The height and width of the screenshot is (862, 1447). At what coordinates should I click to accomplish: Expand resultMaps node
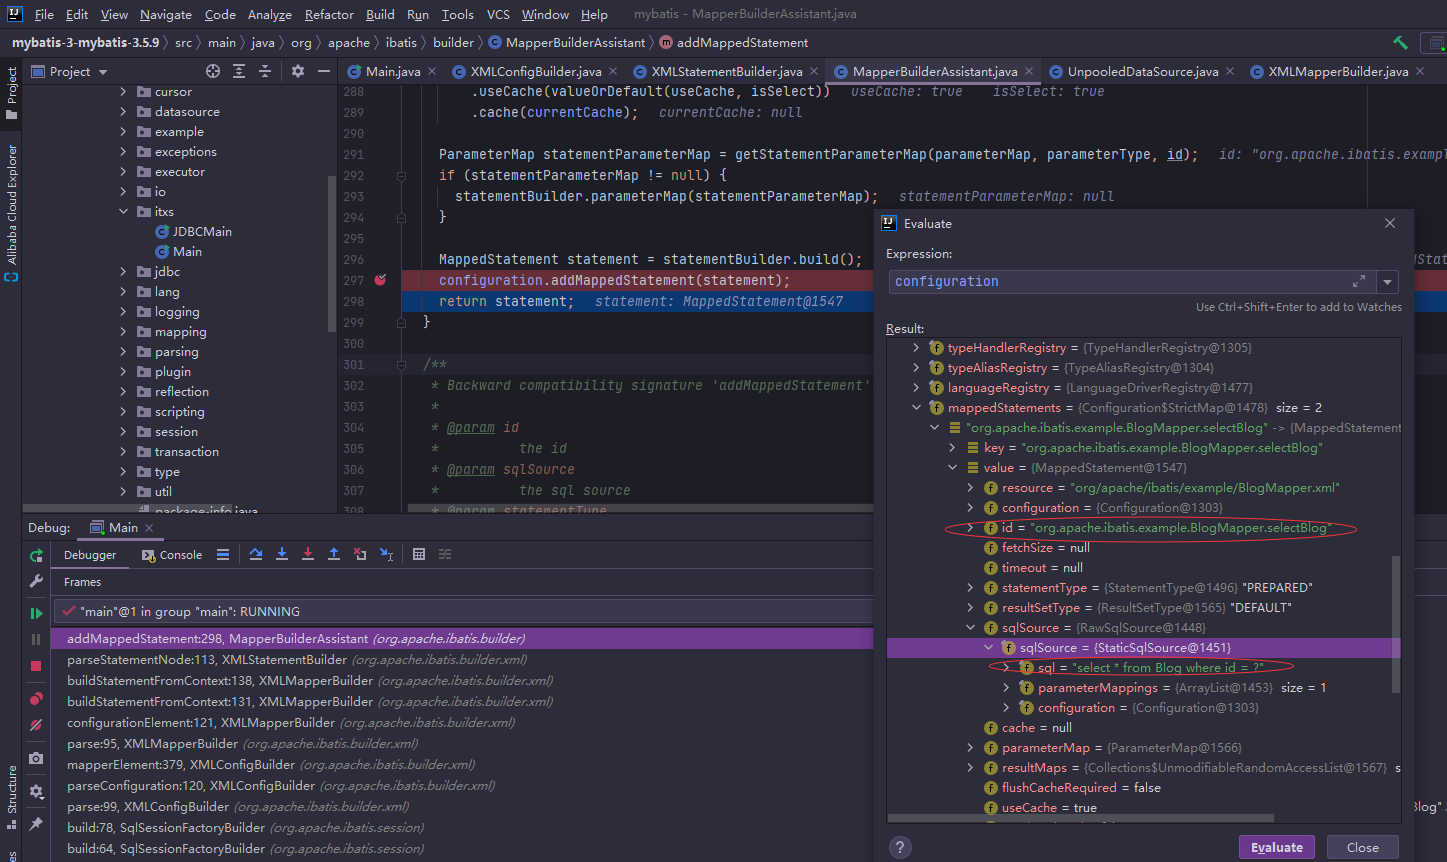[970, 768]
